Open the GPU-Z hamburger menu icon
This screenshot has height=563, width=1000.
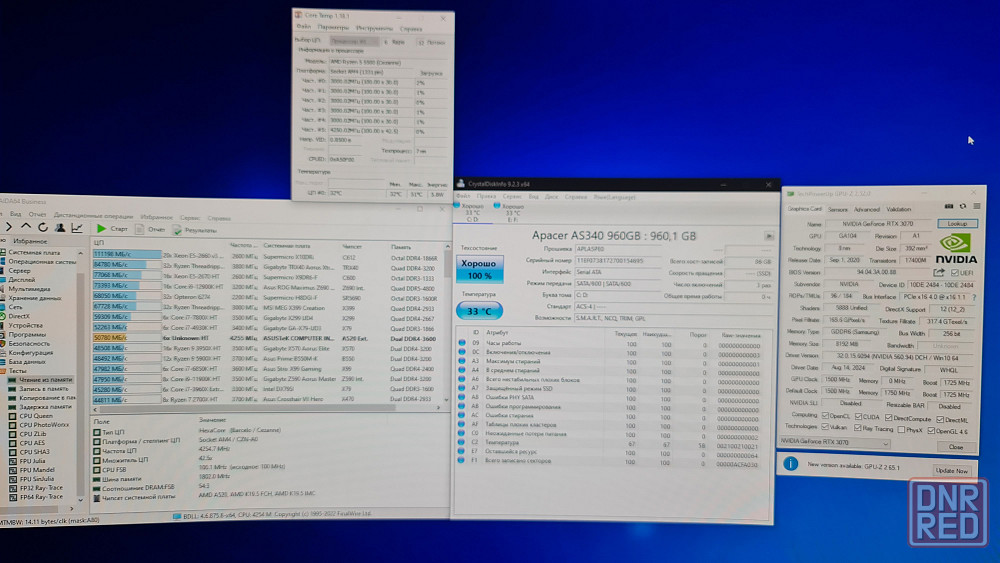[976, 206]
